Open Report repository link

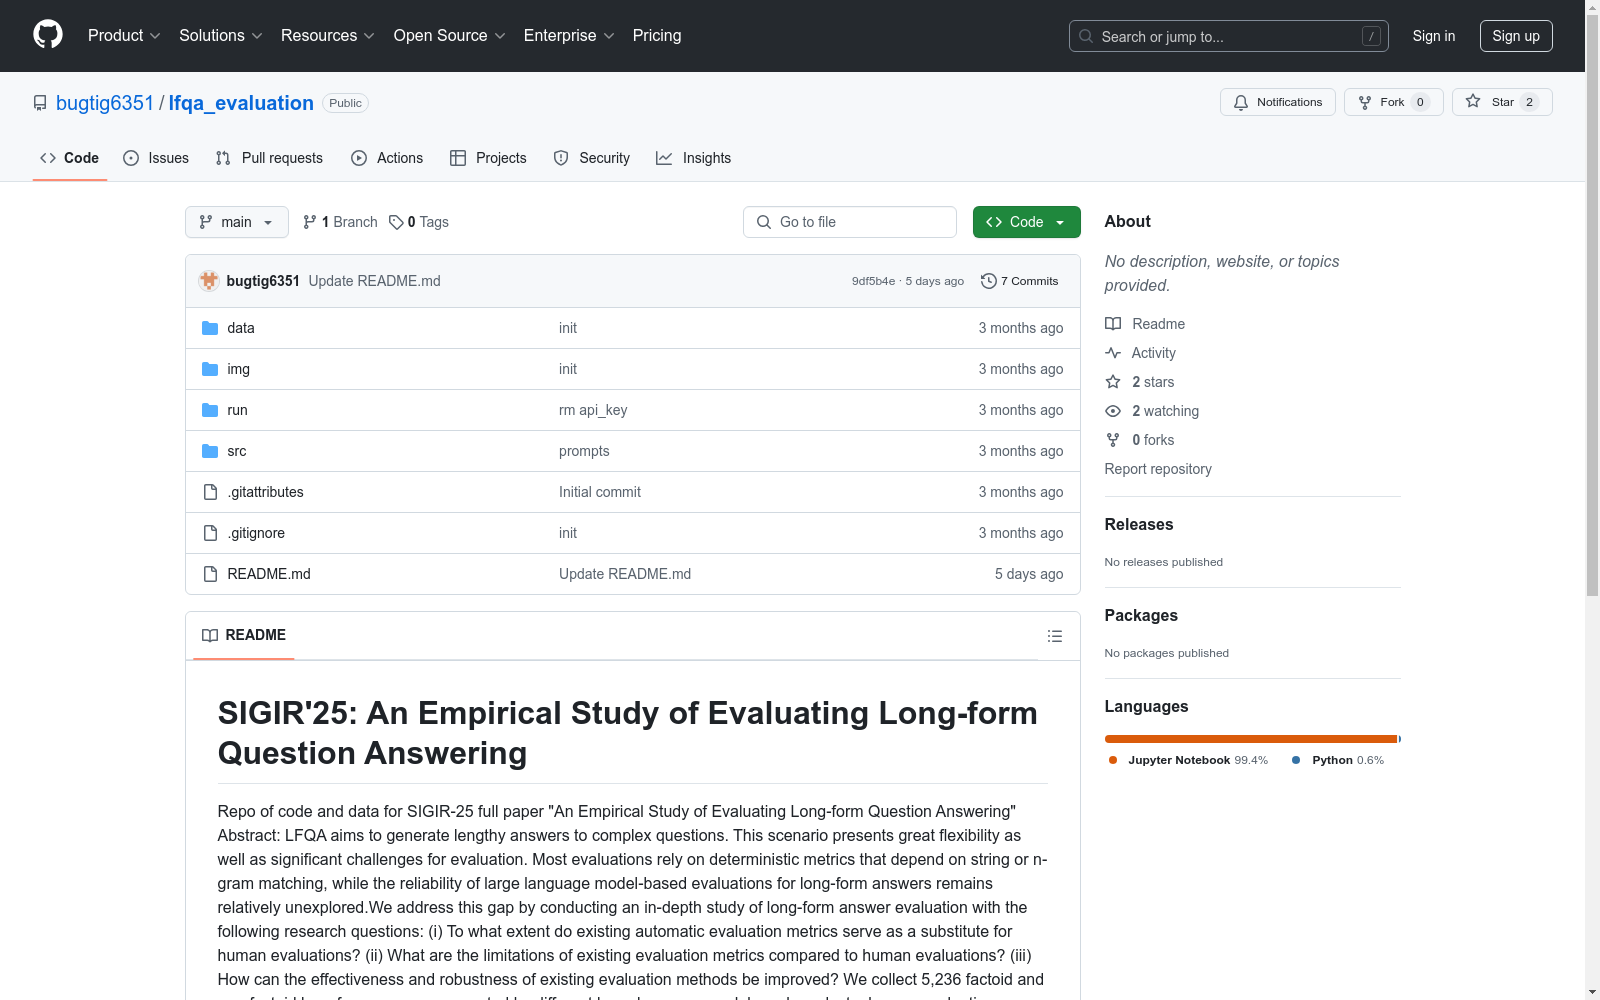(x=1157, y=469)
